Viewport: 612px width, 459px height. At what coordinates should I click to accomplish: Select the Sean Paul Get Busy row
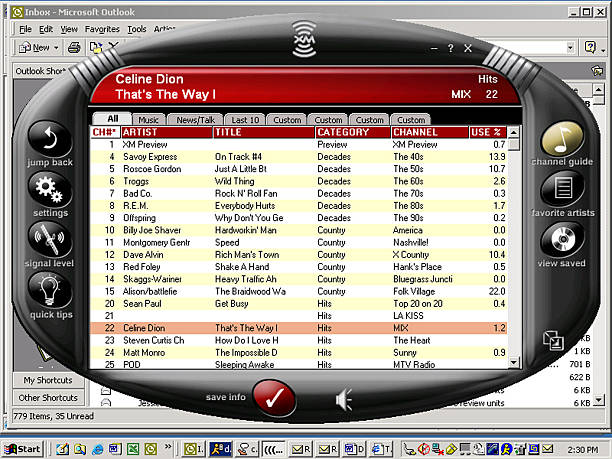point(299,304)
